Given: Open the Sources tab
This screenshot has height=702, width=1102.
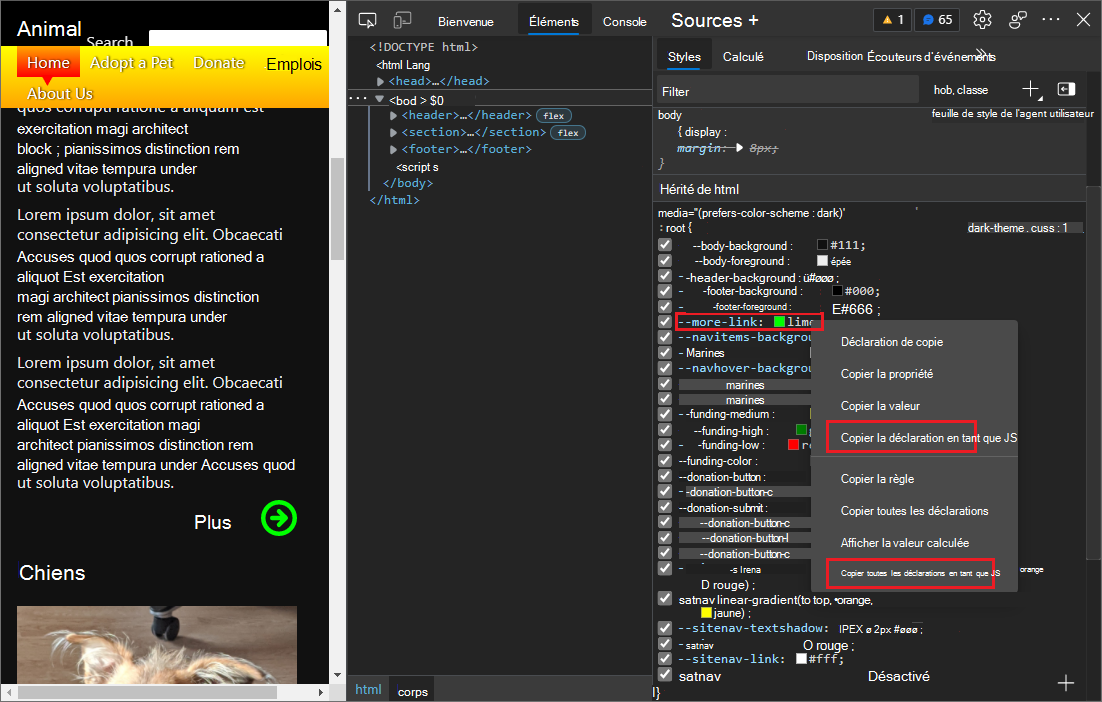Looking at the screenshot, I should point(706,20).
